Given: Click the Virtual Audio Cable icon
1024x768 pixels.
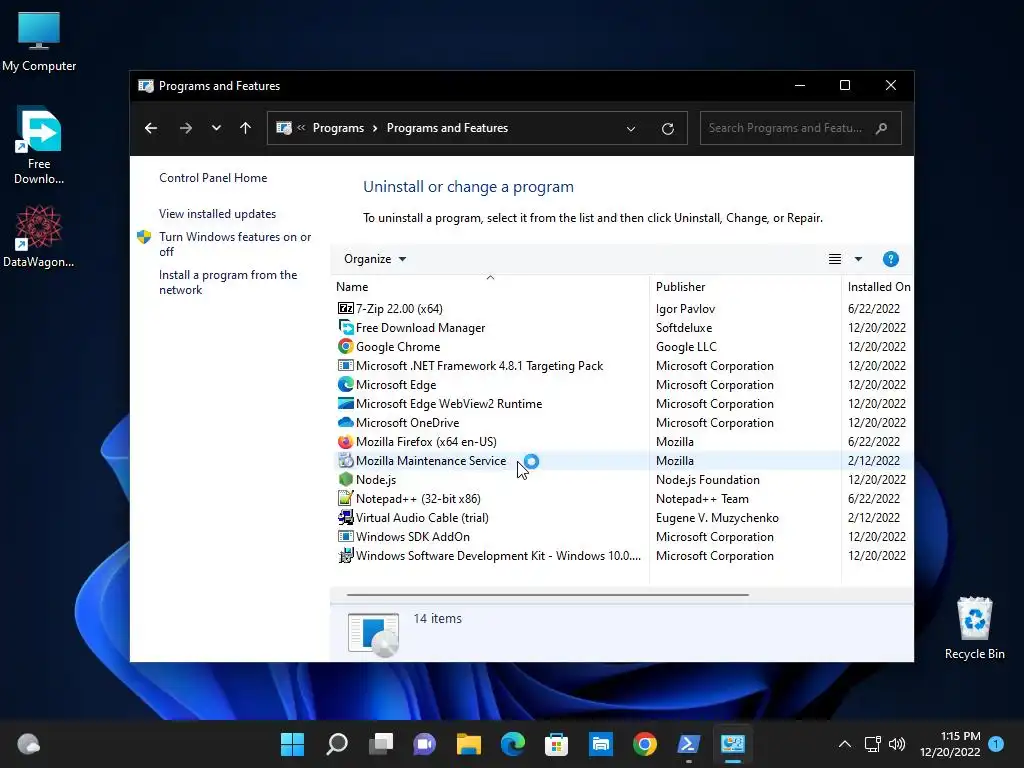Looking at the screenshot, I should (x=345, y=517).
